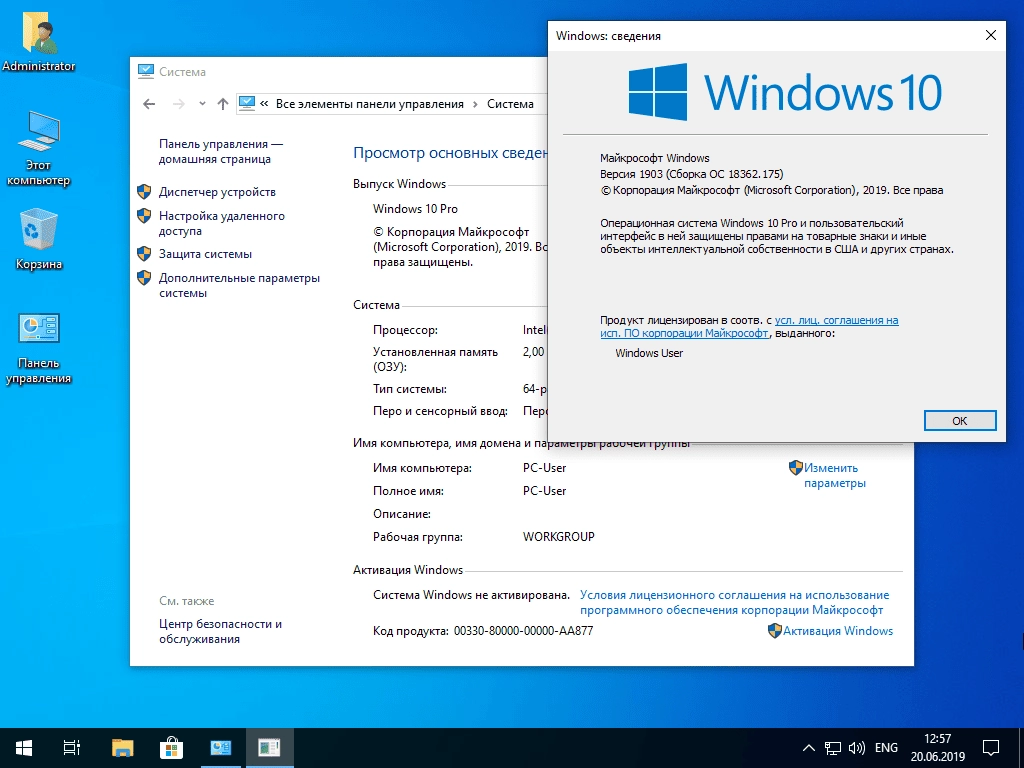Click Активация Windows link

tap(838, 631)
